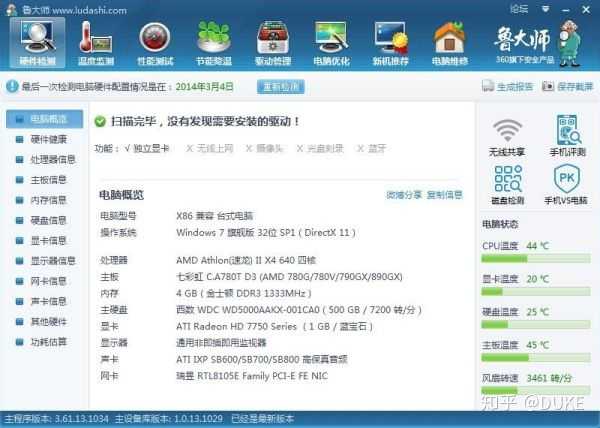Open the 硬件检测 hardware detection tool
This screenshot has width=600, height=428.
38,43
